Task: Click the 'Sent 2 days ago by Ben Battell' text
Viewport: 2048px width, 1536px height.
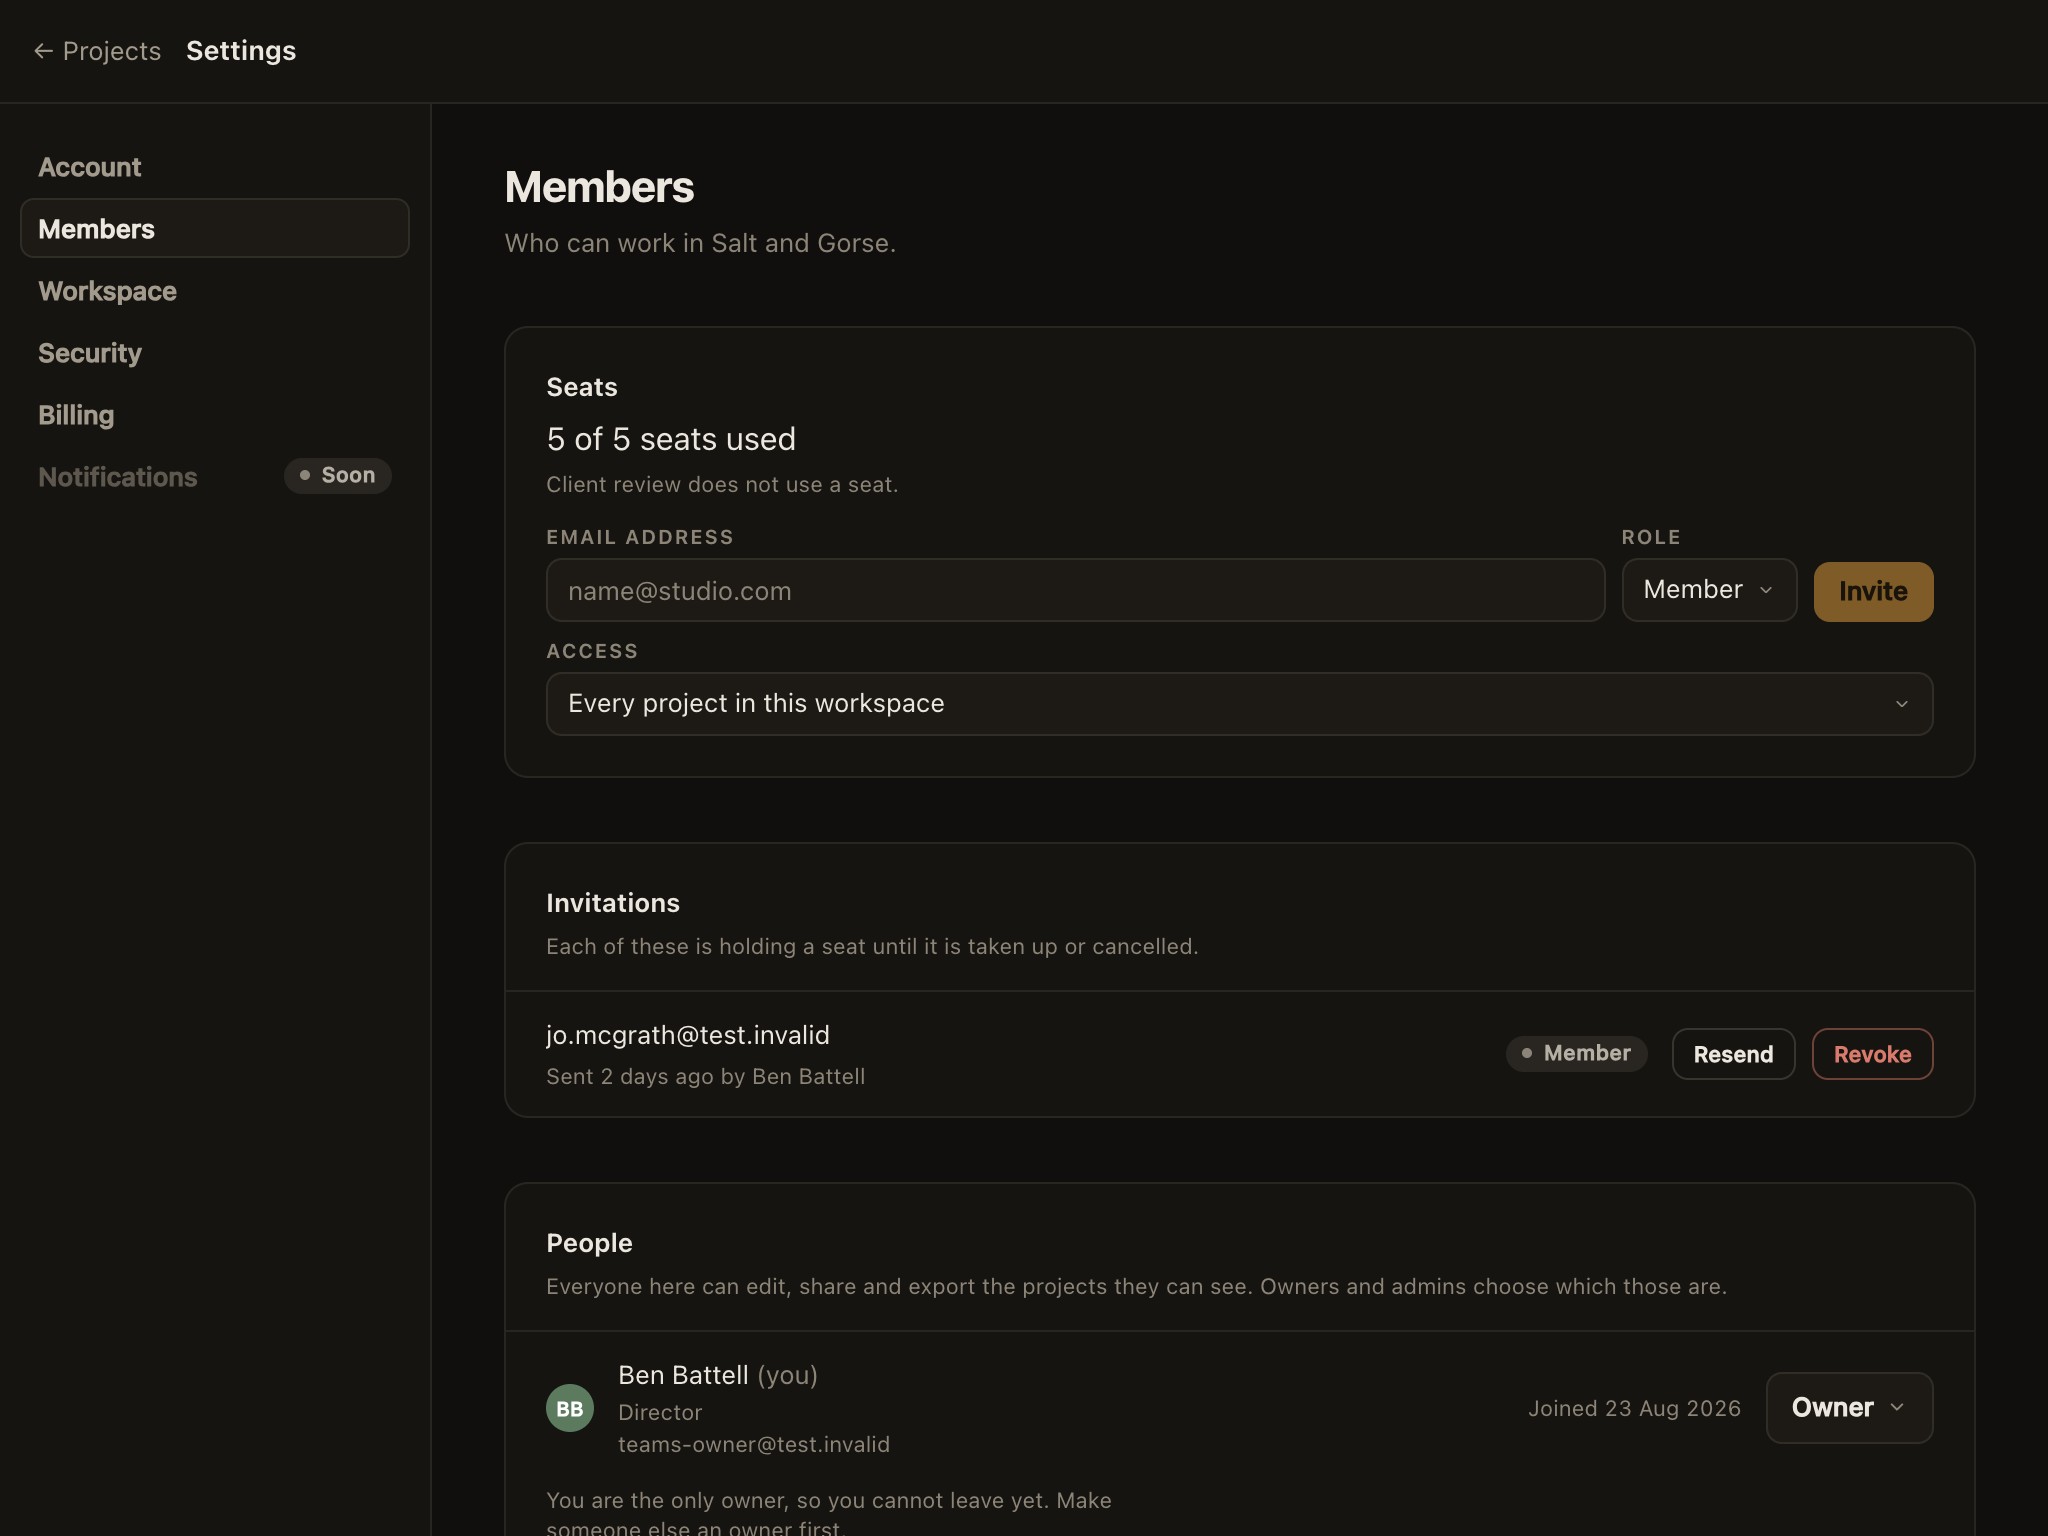Action: tap(706, 1077)
